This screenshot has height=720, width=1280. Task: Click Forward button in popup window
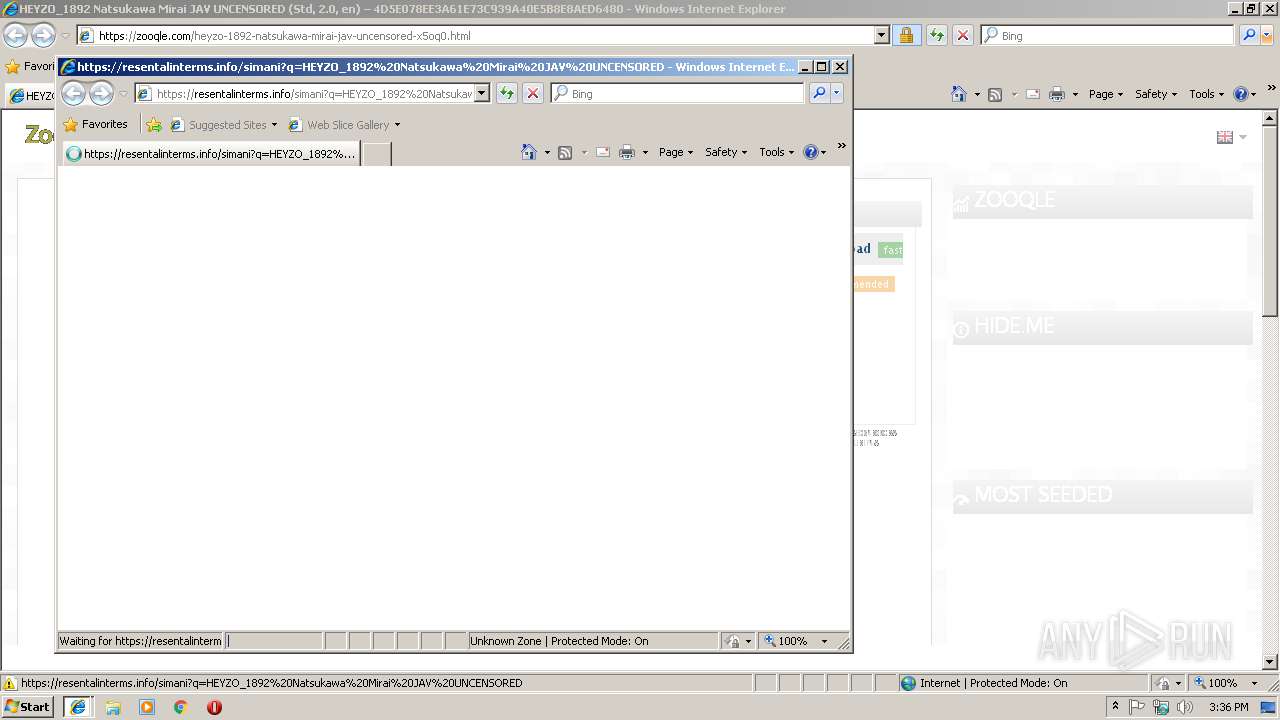point(101,94)
